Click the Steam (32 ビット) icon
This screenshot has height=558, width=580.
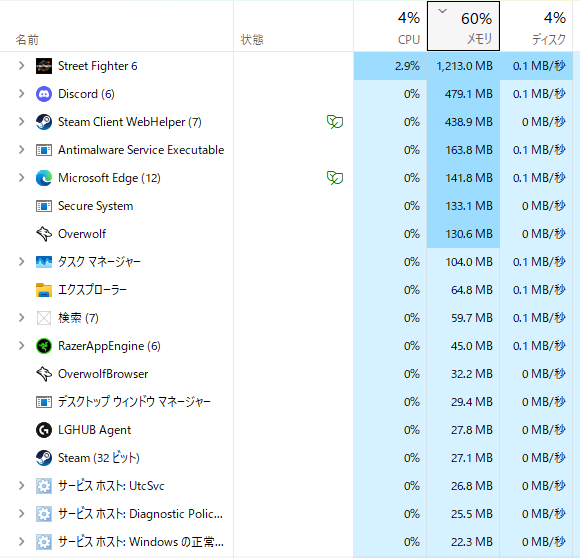[44, 458]
